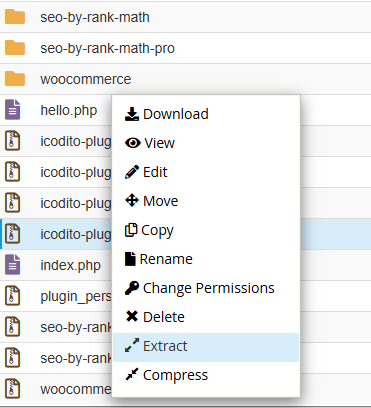Click the download tray icon
The height and width of the screenshot is (408, 371).
tap(132, 114)
